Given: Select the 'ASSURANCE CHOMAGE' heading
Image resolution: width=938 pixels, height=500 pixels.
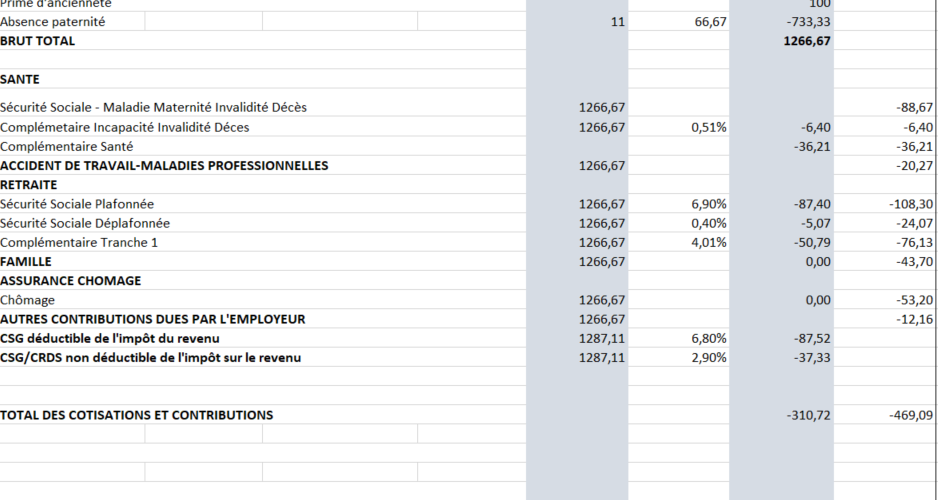Looking at the screenshot, I should coord(71,280).
